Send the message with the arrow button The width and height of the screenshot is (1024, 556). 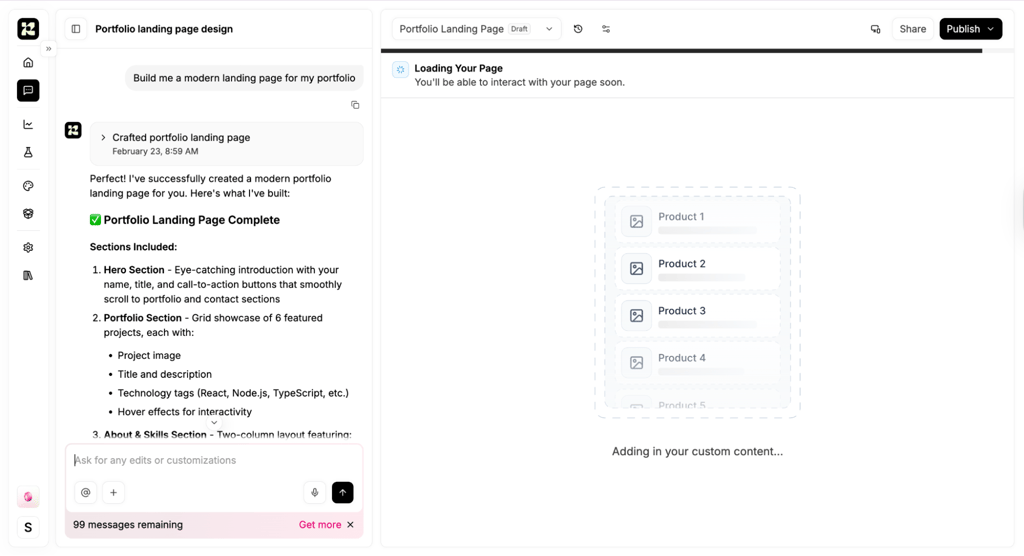[x=343, y=493]
